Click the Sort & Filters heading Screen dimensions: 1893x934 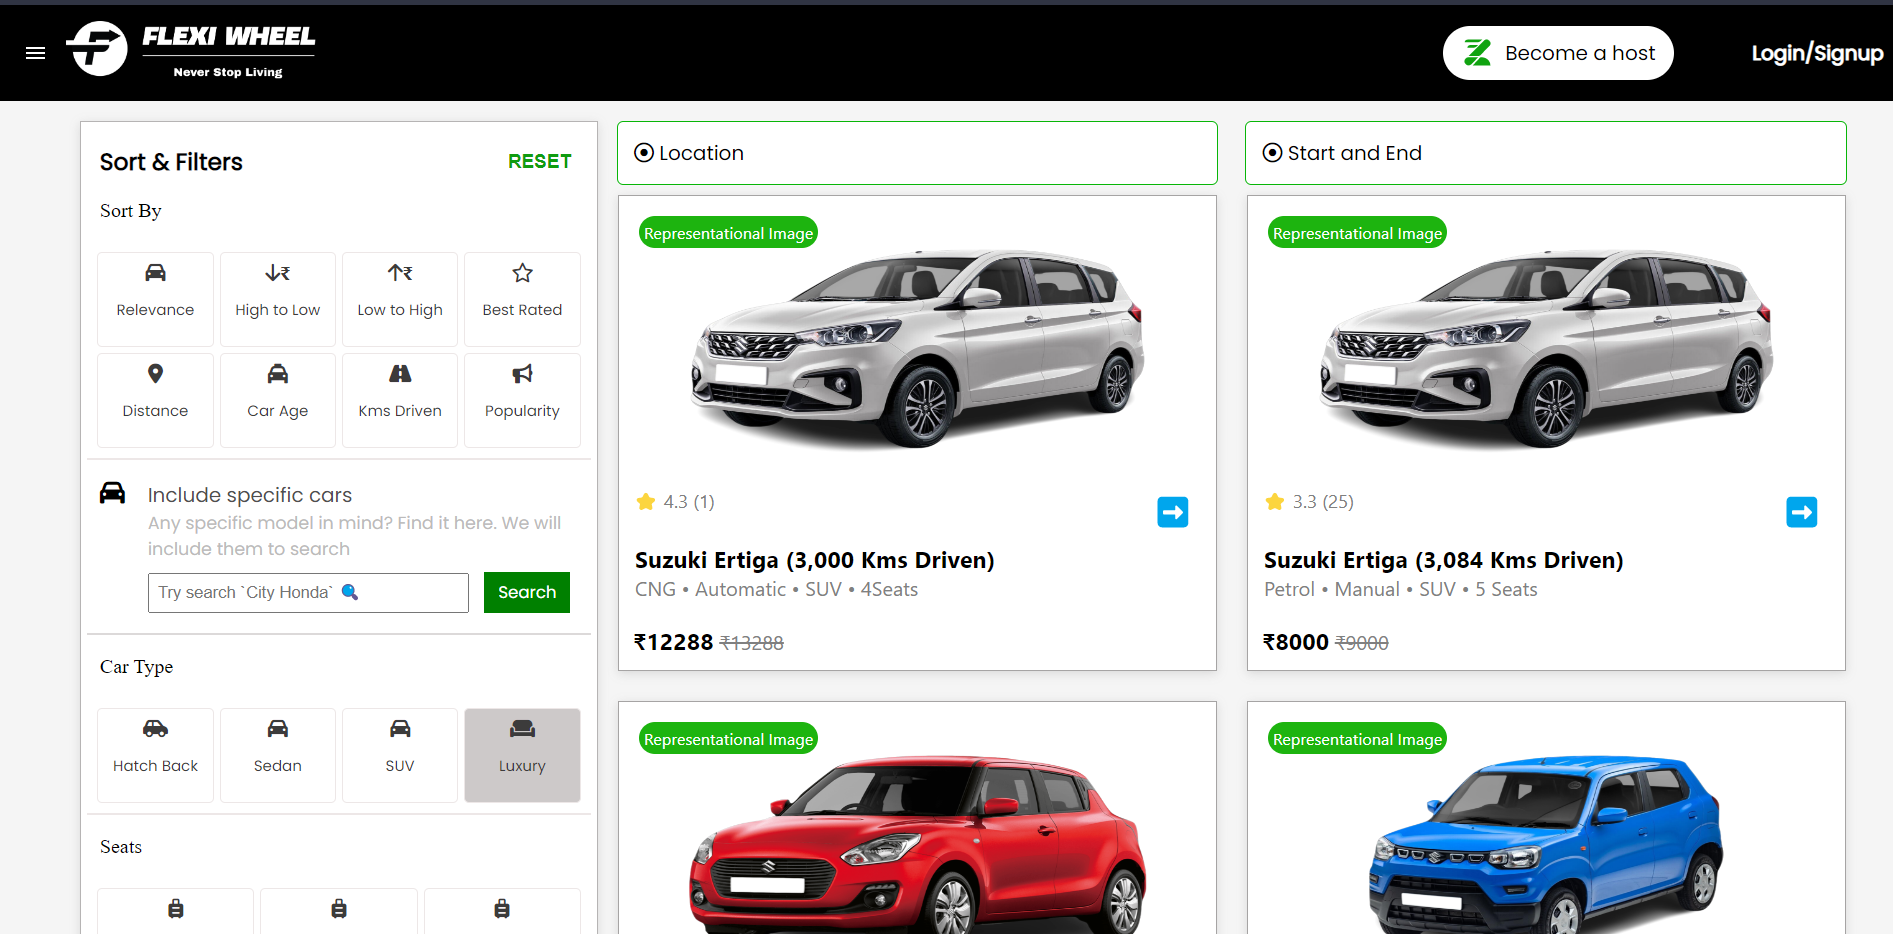[x=171, y=162]
